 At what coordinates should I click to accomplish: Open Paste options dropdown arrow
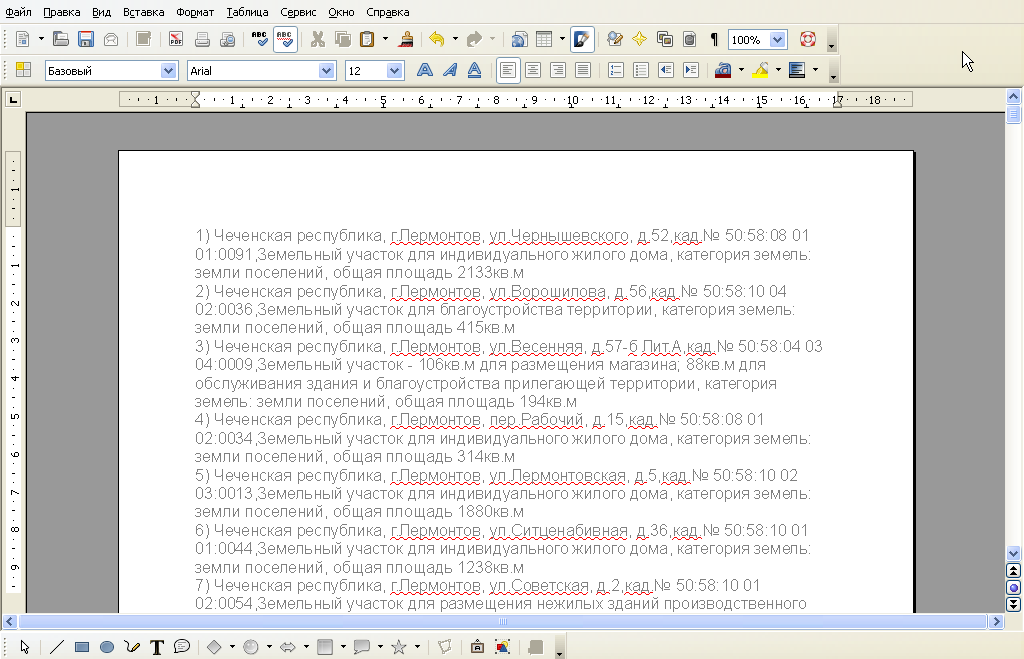click(385, 39)
